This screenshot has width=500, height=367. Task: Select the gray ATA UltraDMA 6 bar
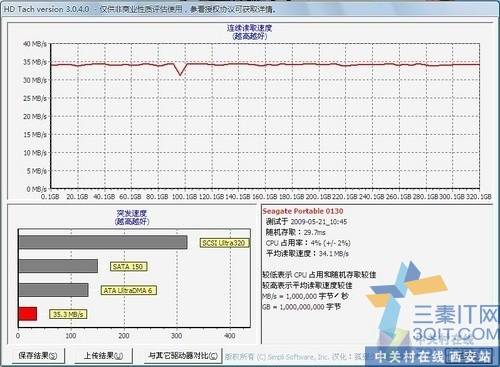tap(53, 290)
